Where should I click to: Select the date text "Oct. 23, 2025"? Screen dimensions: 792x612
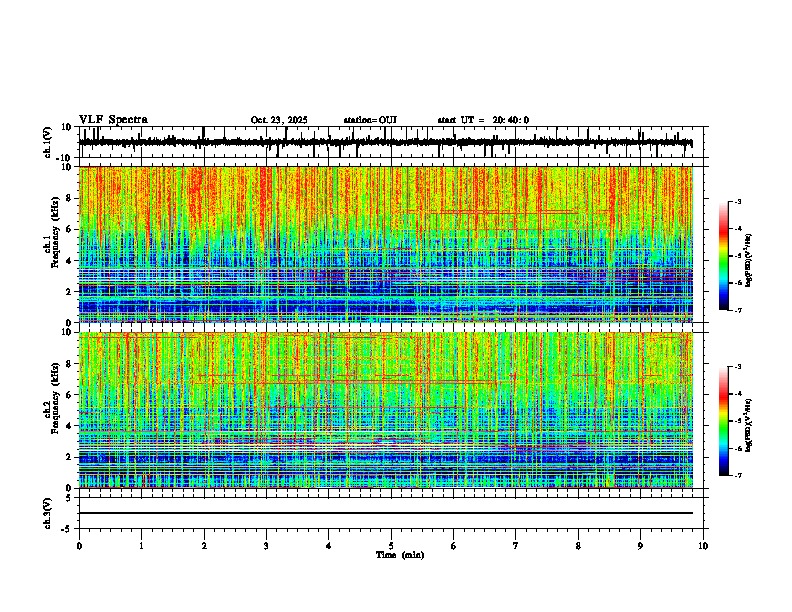coord(279,120)
